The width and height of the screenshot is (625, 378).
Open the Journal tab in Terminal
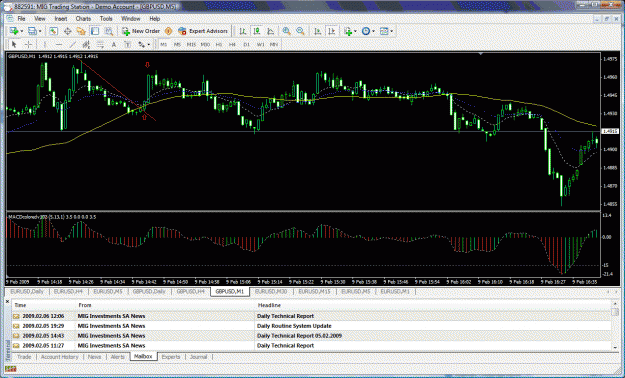coord(199,357)
